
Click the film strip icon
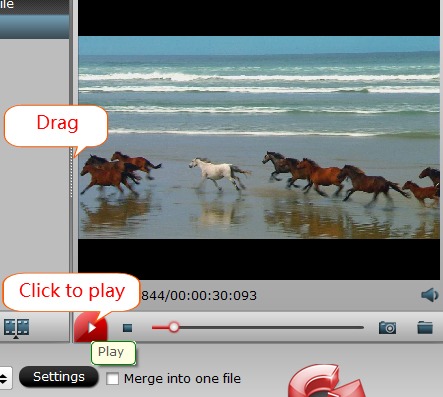click(16, 328)
